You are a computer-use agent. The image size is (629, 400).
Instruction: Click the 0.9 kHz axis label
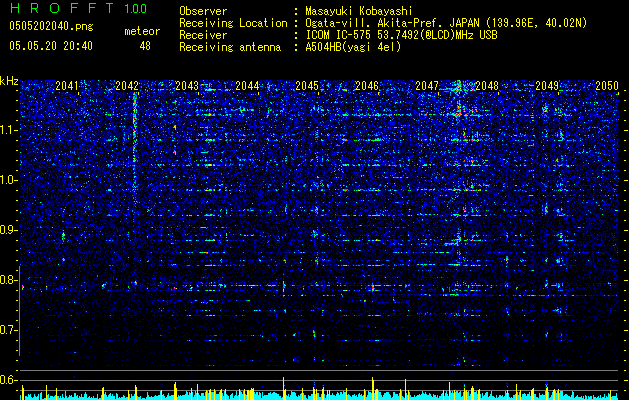9,230
